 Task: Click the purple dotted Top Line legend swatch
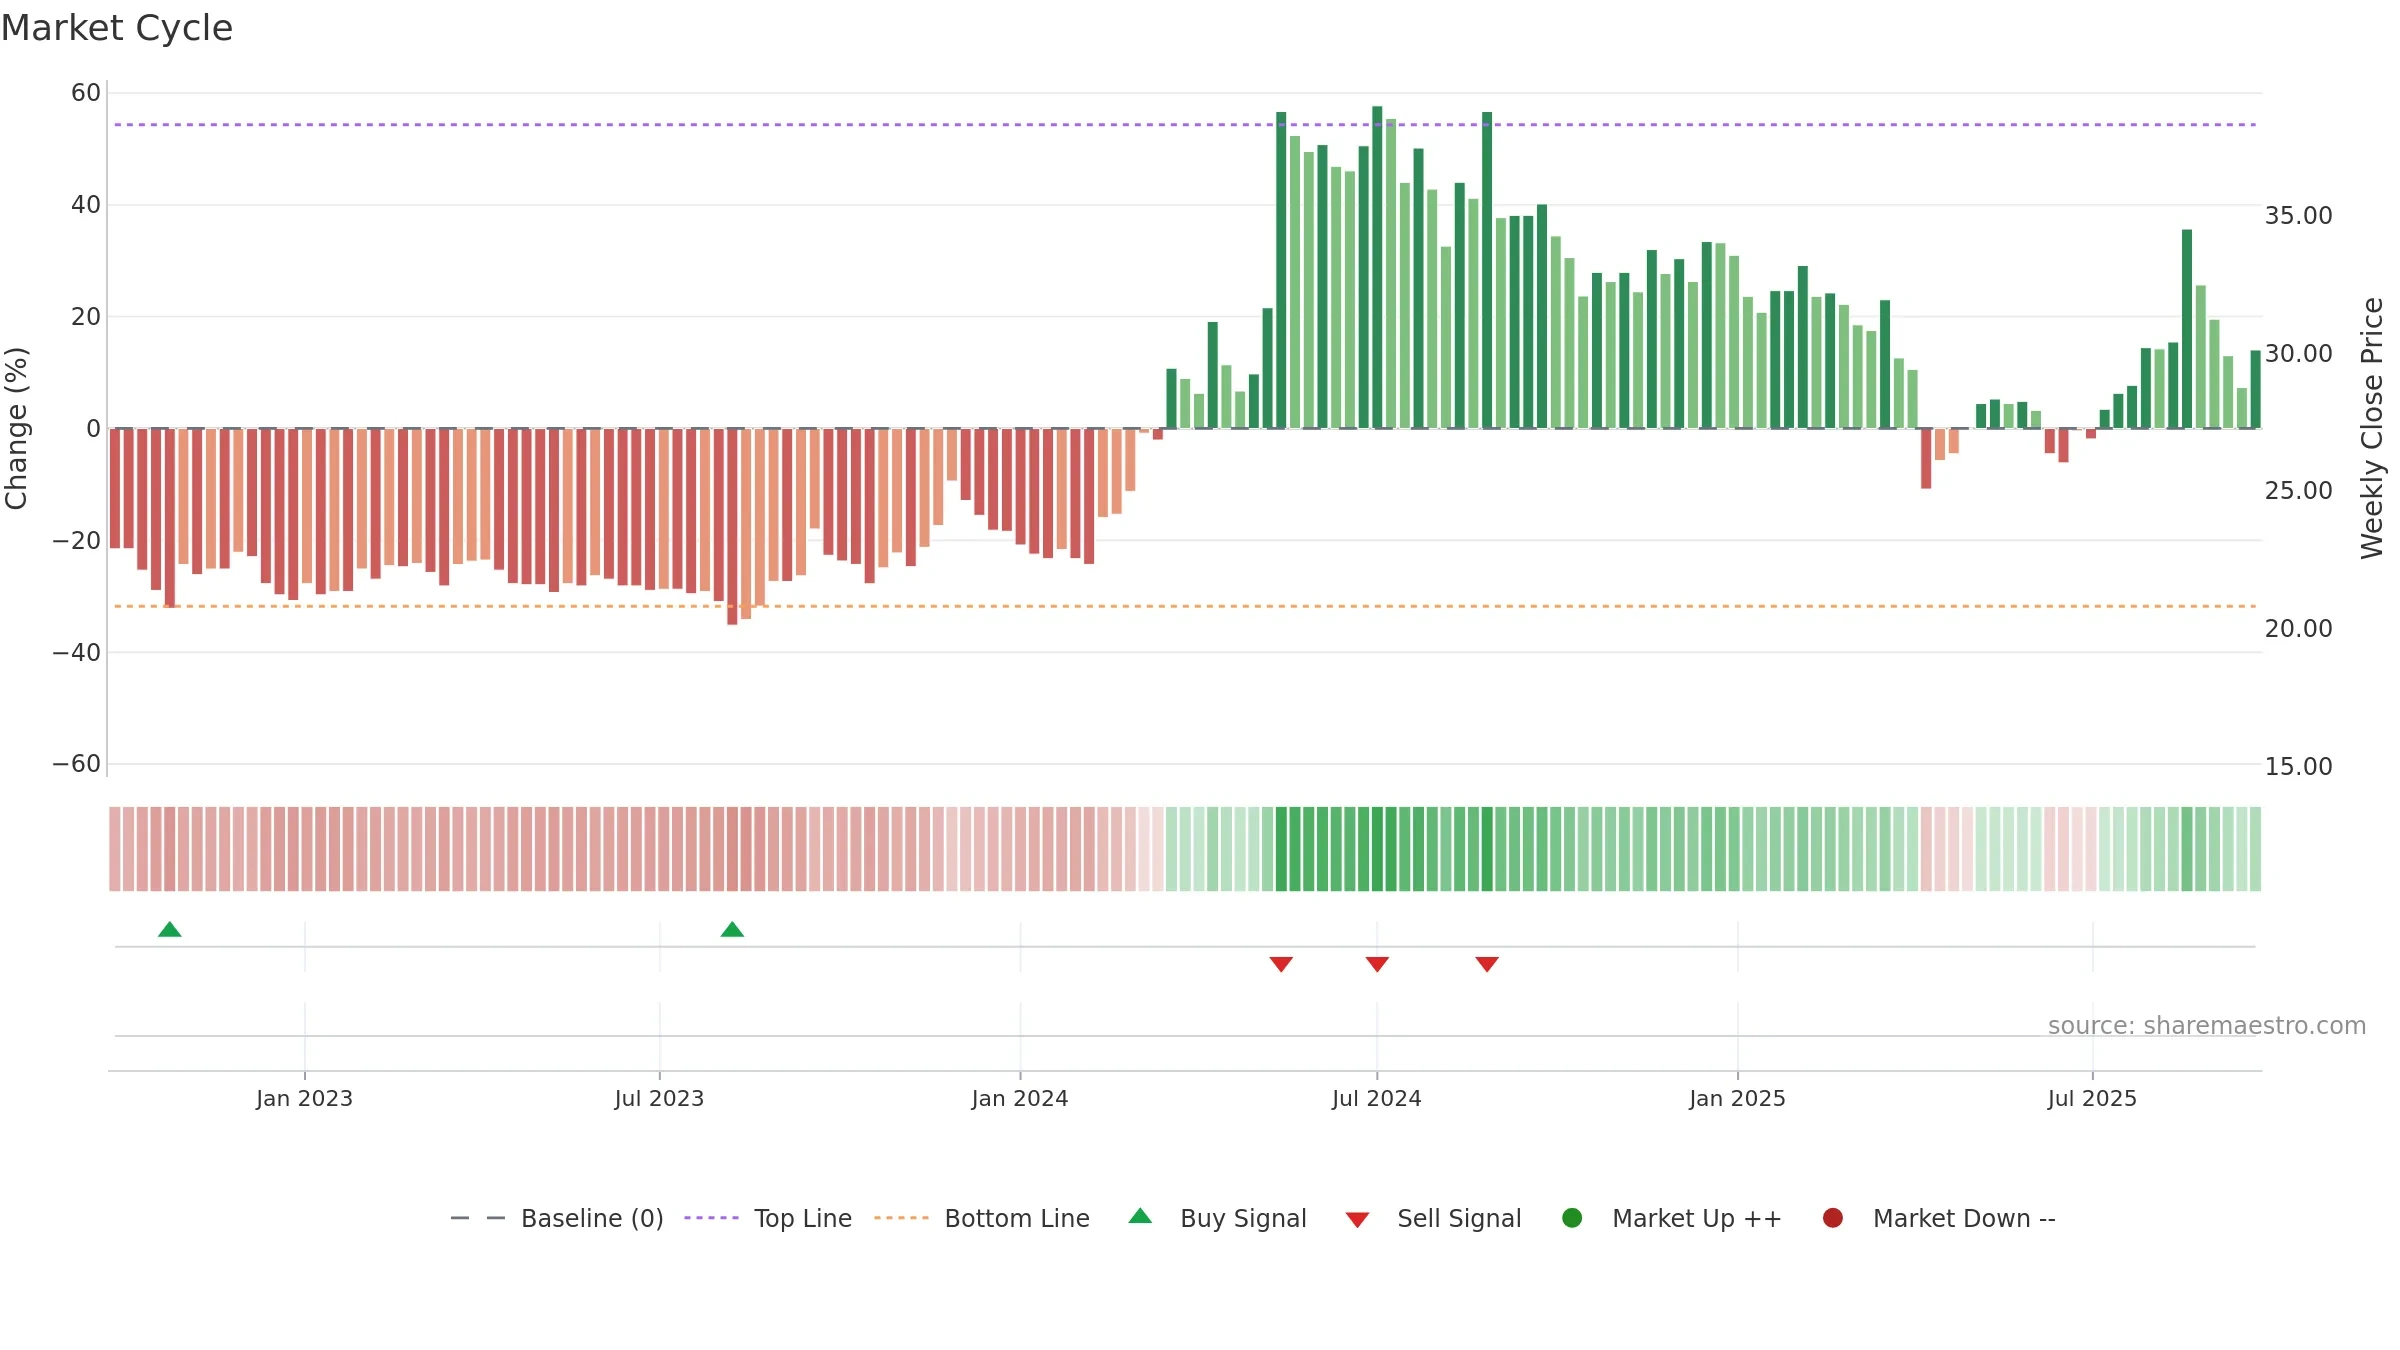coord(711,1218)
